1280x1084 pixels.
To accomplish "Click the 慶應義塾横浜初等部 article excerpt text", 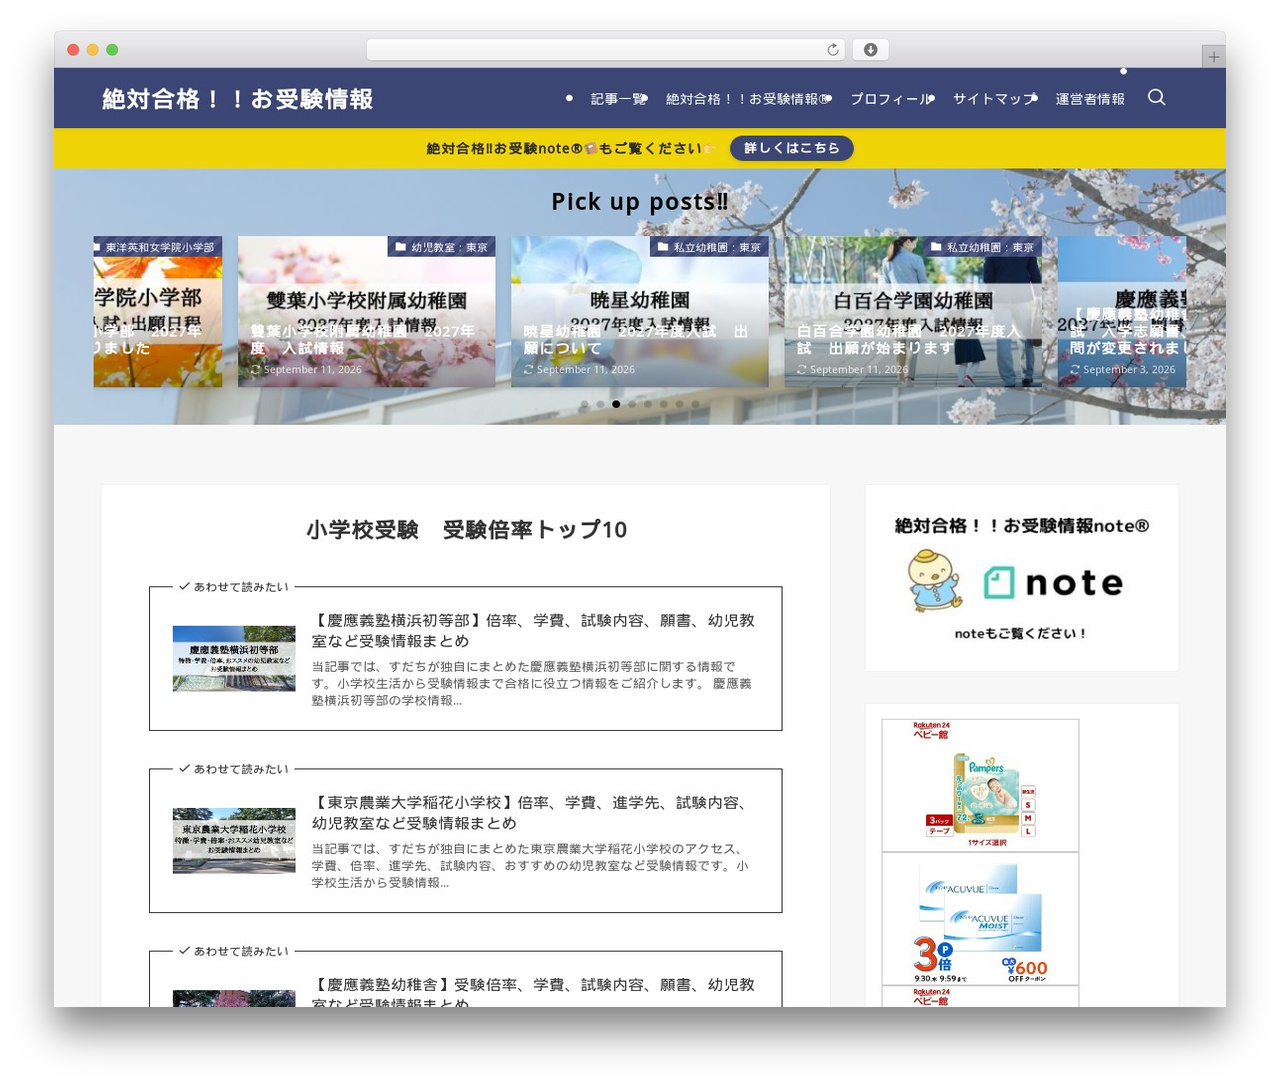I will click(x=533, y=684).
